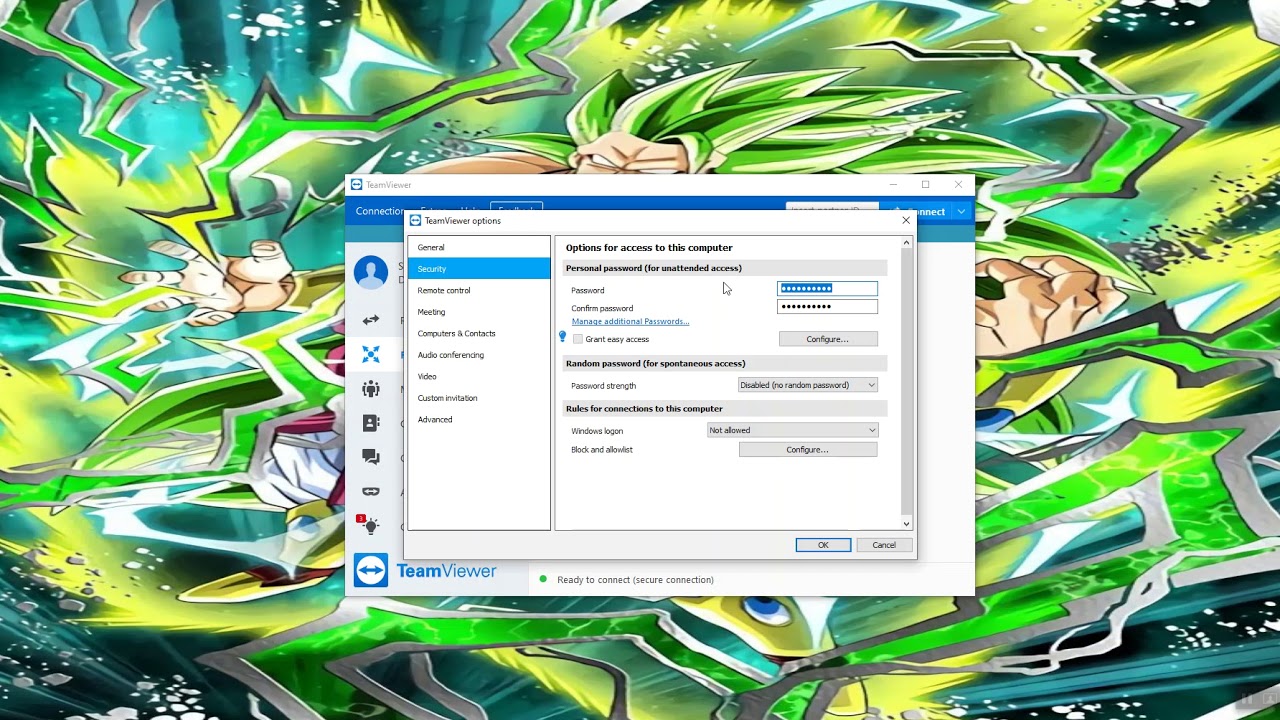Click 'Personal password (for unattended access)' header
This screenshot has width=1280, height=720.
click(654, 268)
